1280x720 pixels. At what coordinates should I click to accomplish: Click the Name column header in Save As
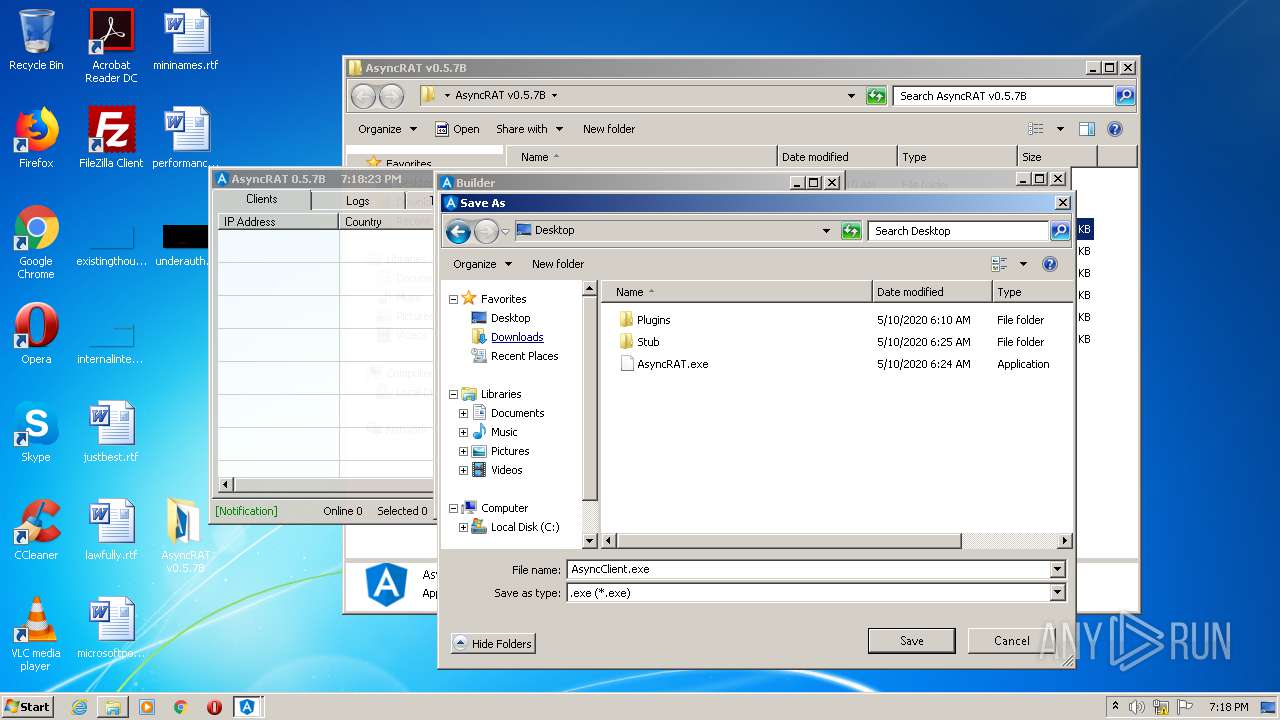[737, 292]
